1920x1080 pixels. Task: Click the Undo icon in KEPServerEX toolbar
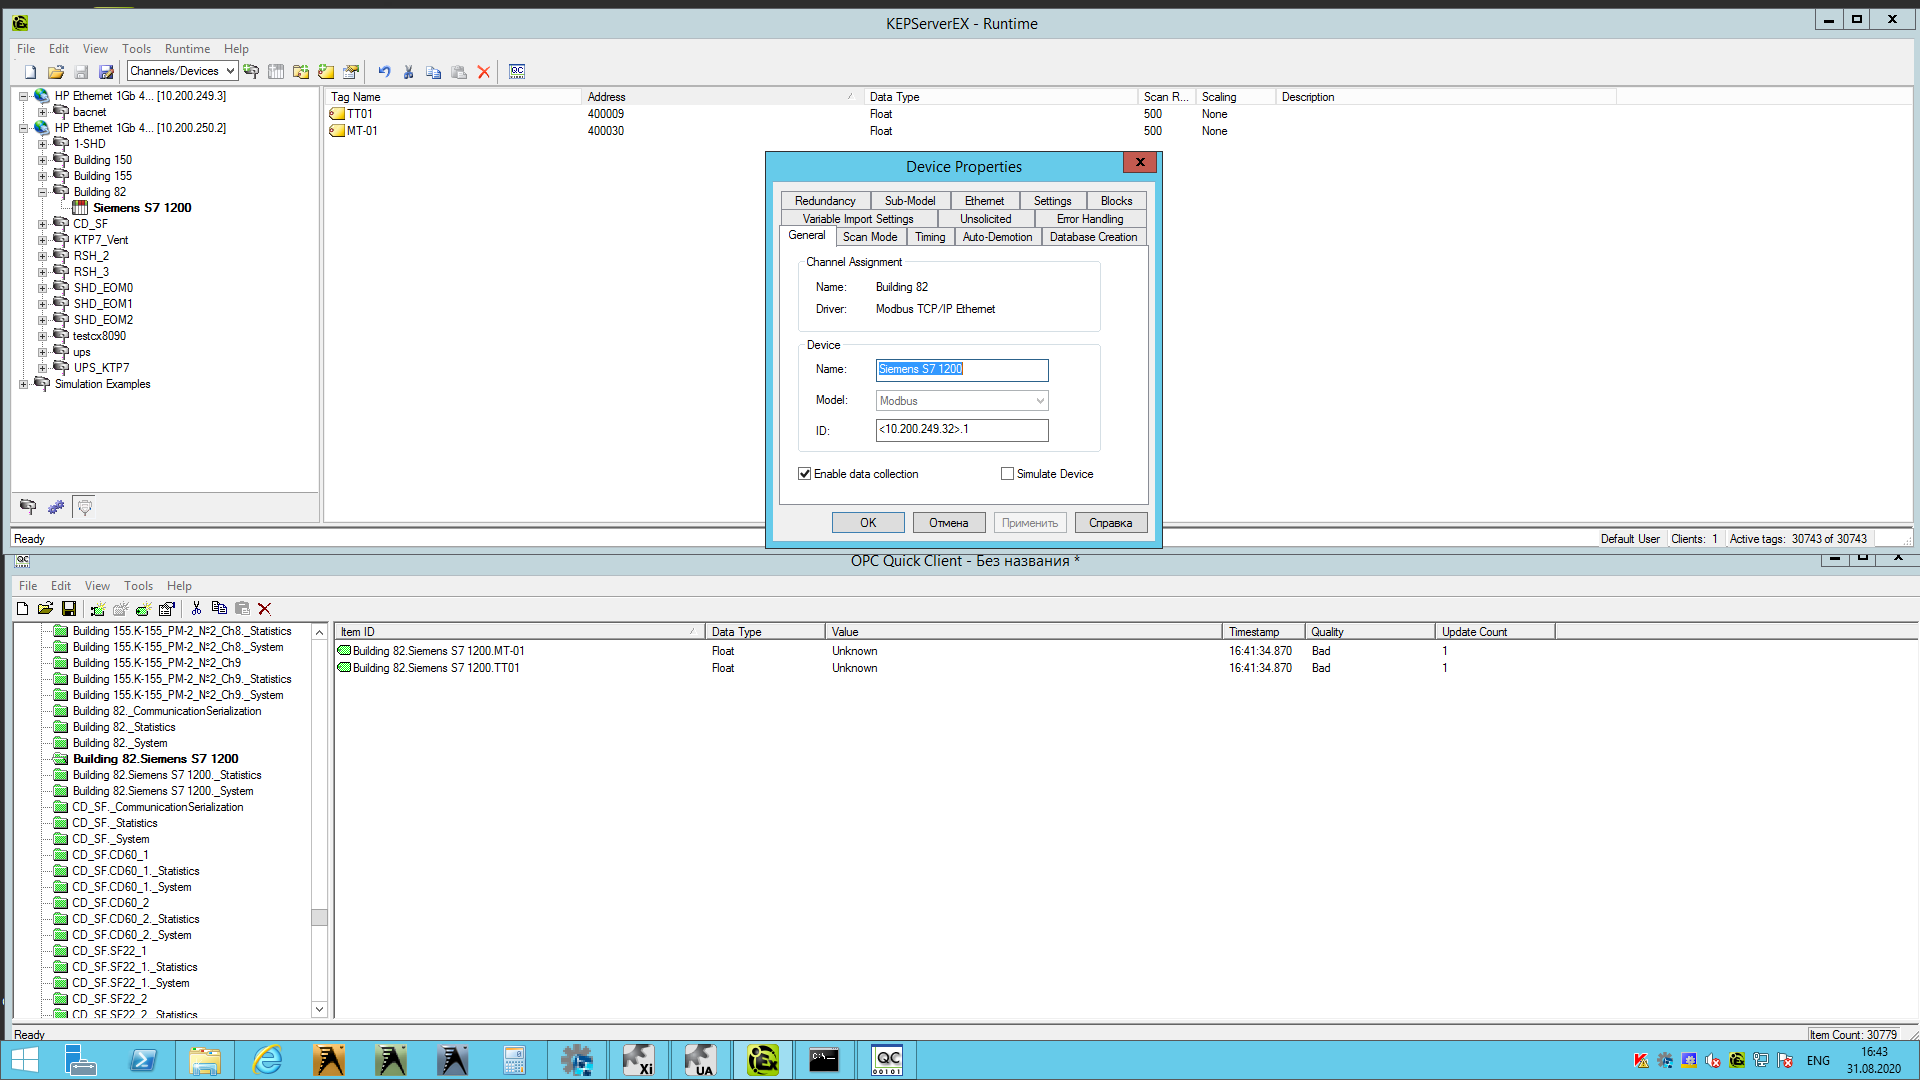[x=384, y=71]
